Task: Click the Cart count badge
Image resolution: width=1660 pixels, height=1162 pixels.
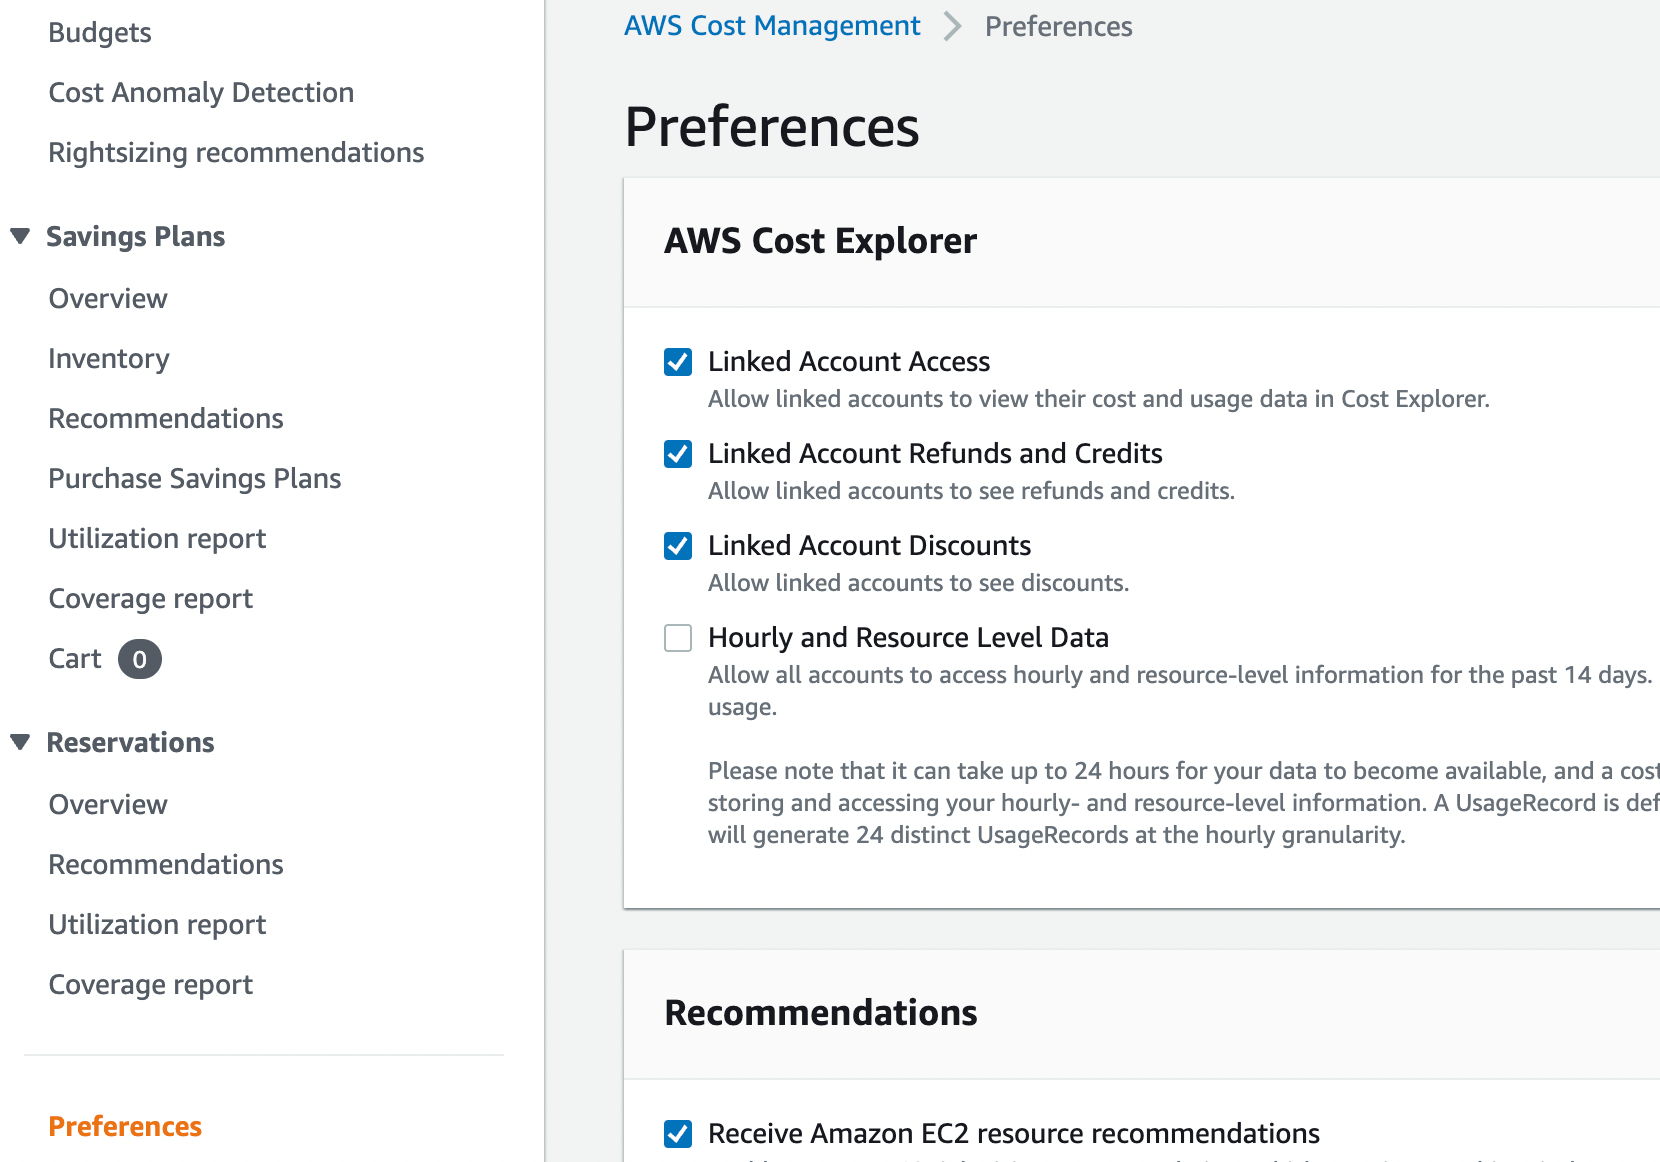Action: tap(139, 659)
